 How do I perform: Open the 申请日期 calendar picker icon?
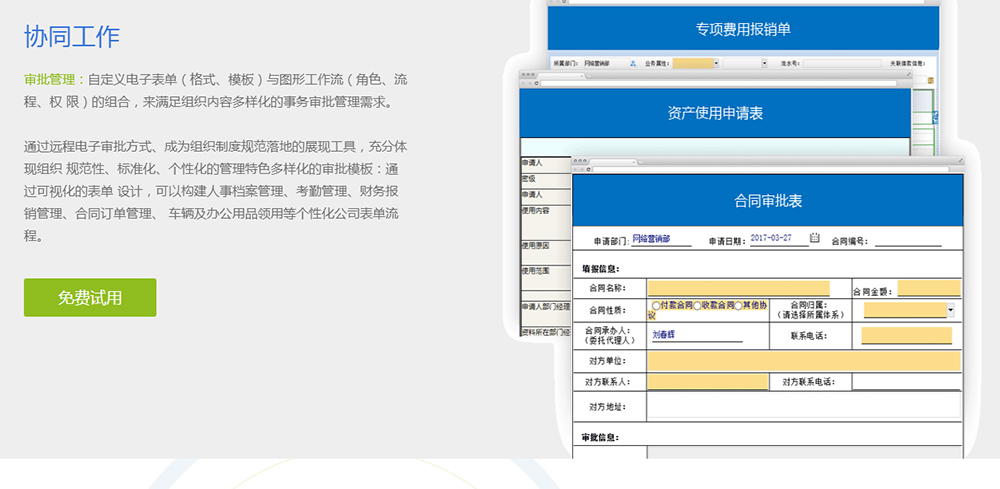[814, 238]
